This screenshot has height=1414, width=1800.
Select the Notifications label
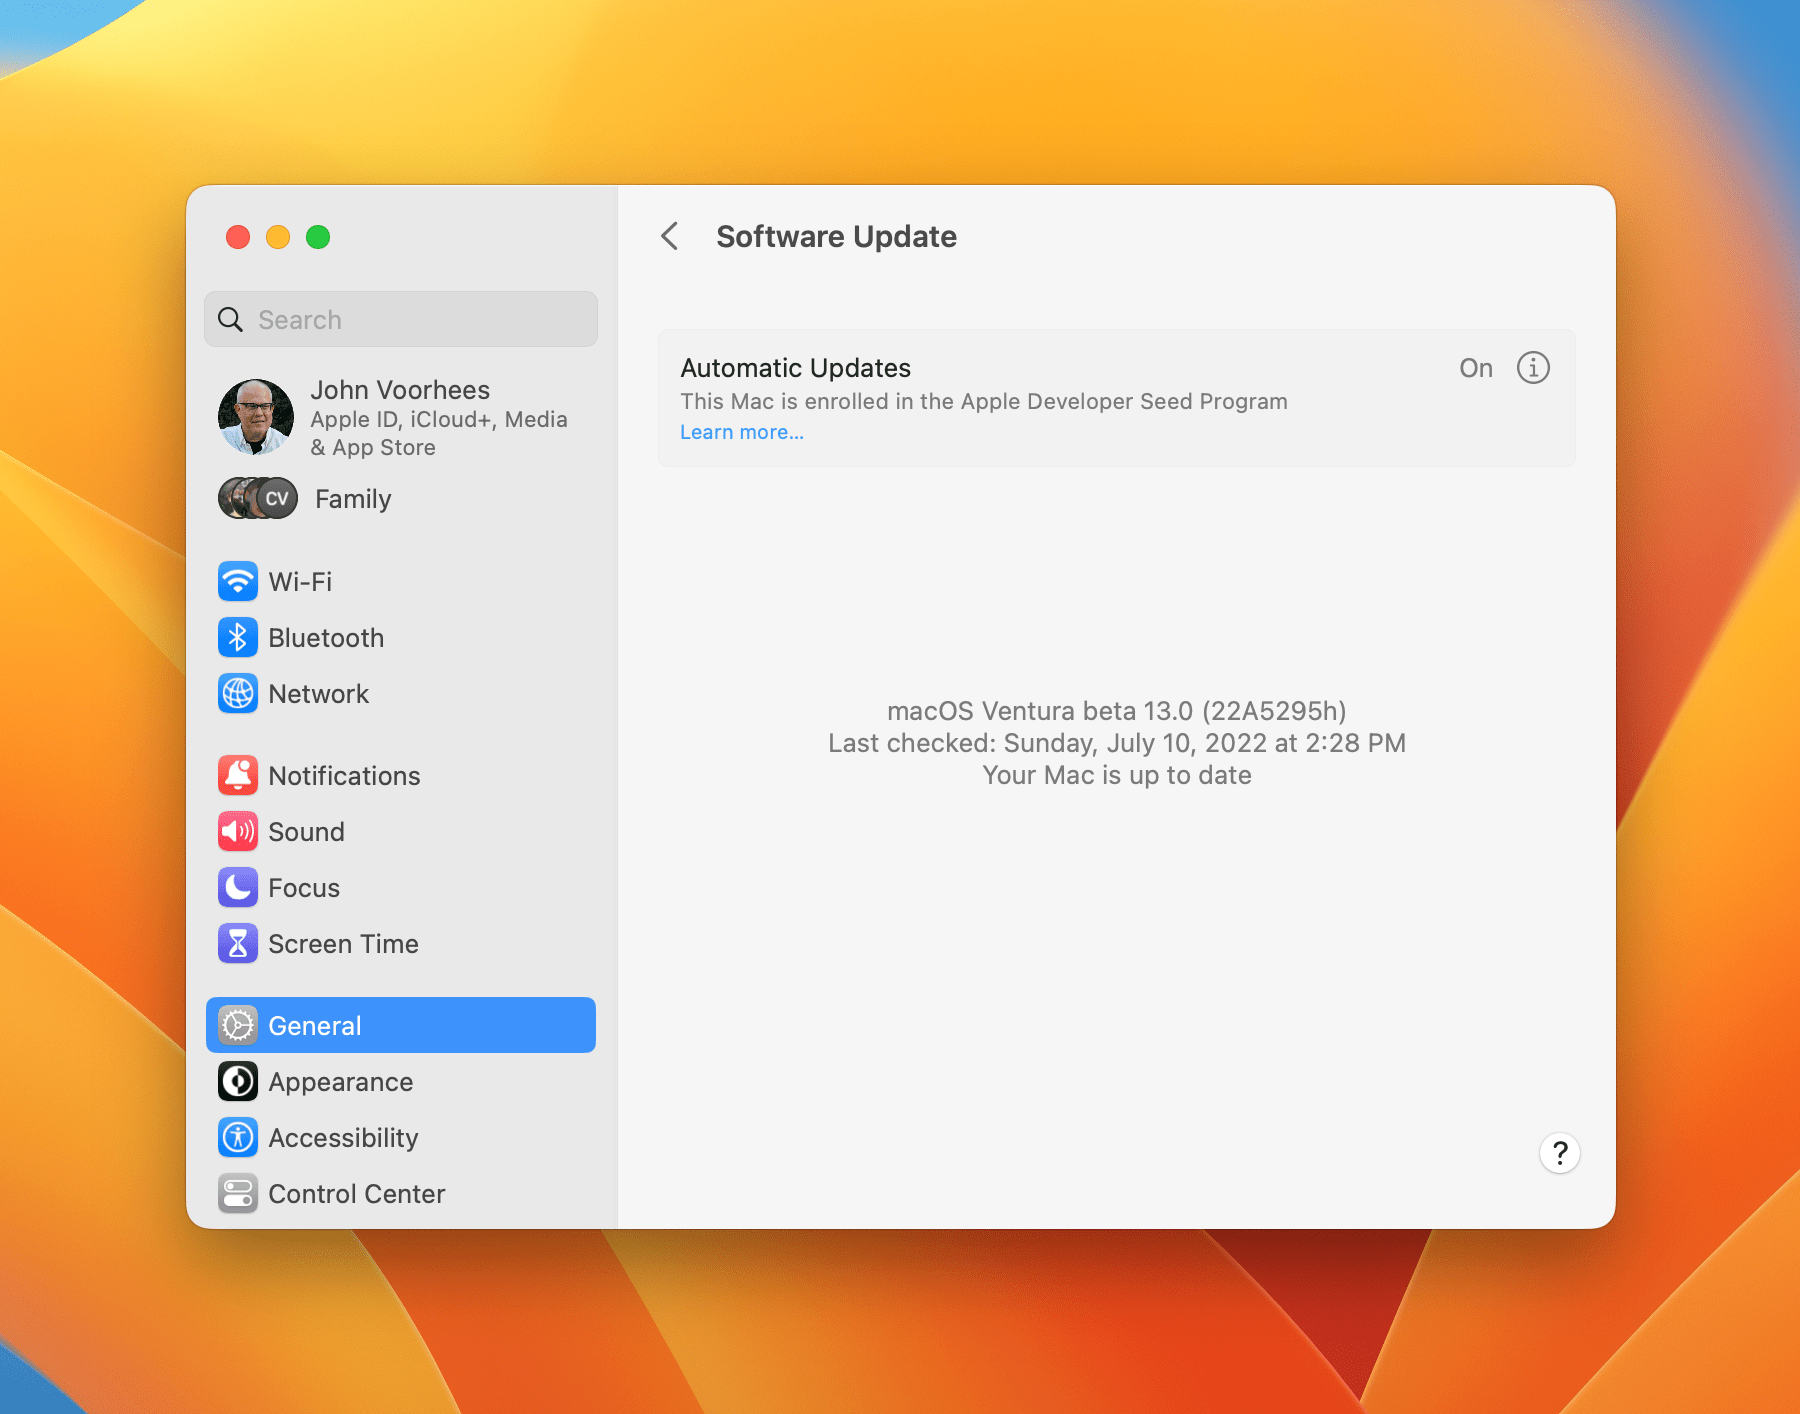pyautogui.click(x=344, y=775)
